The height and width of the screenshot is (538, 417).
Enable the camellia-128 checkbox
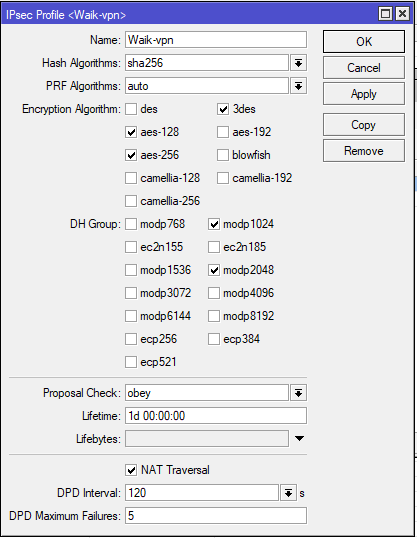point(131,178)
